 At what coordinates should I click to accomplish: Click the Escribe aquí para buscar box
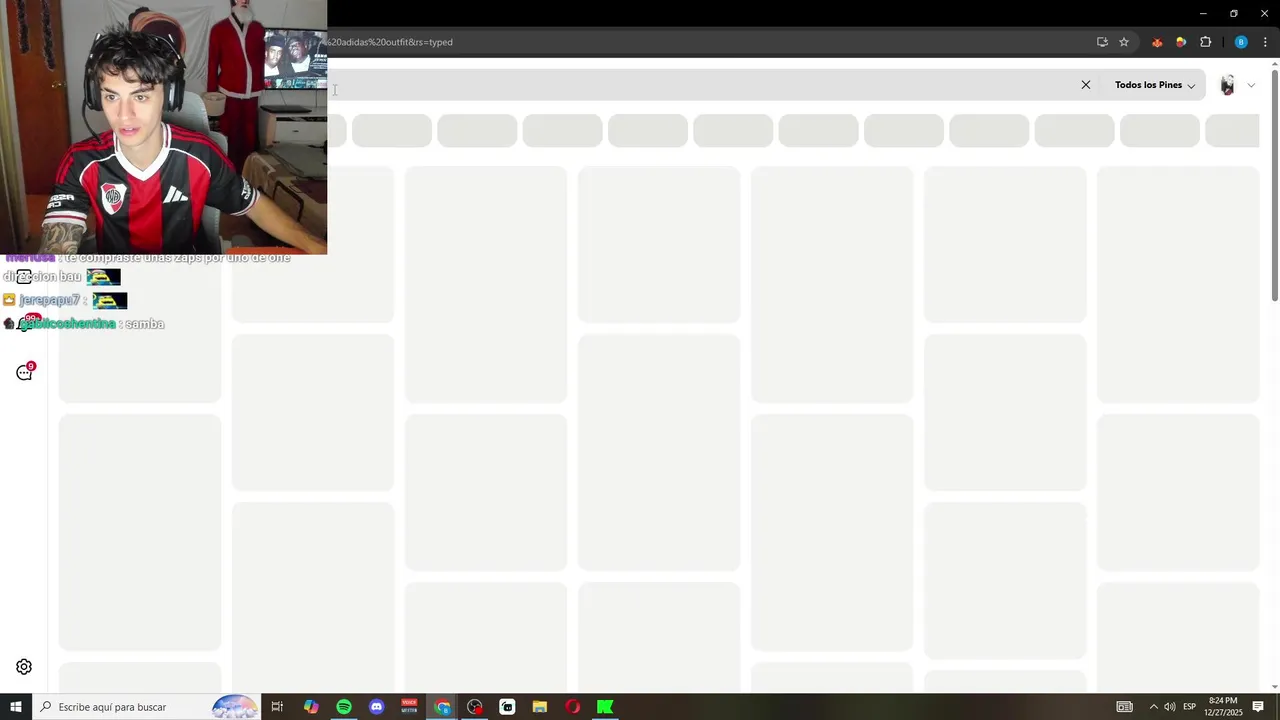147,707
